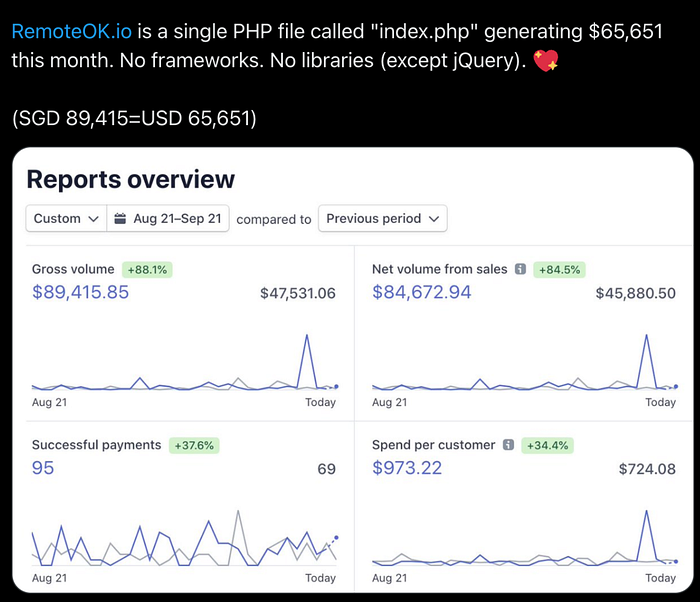Click the info icon beside Net volume from sales

[x=520, y=269]
